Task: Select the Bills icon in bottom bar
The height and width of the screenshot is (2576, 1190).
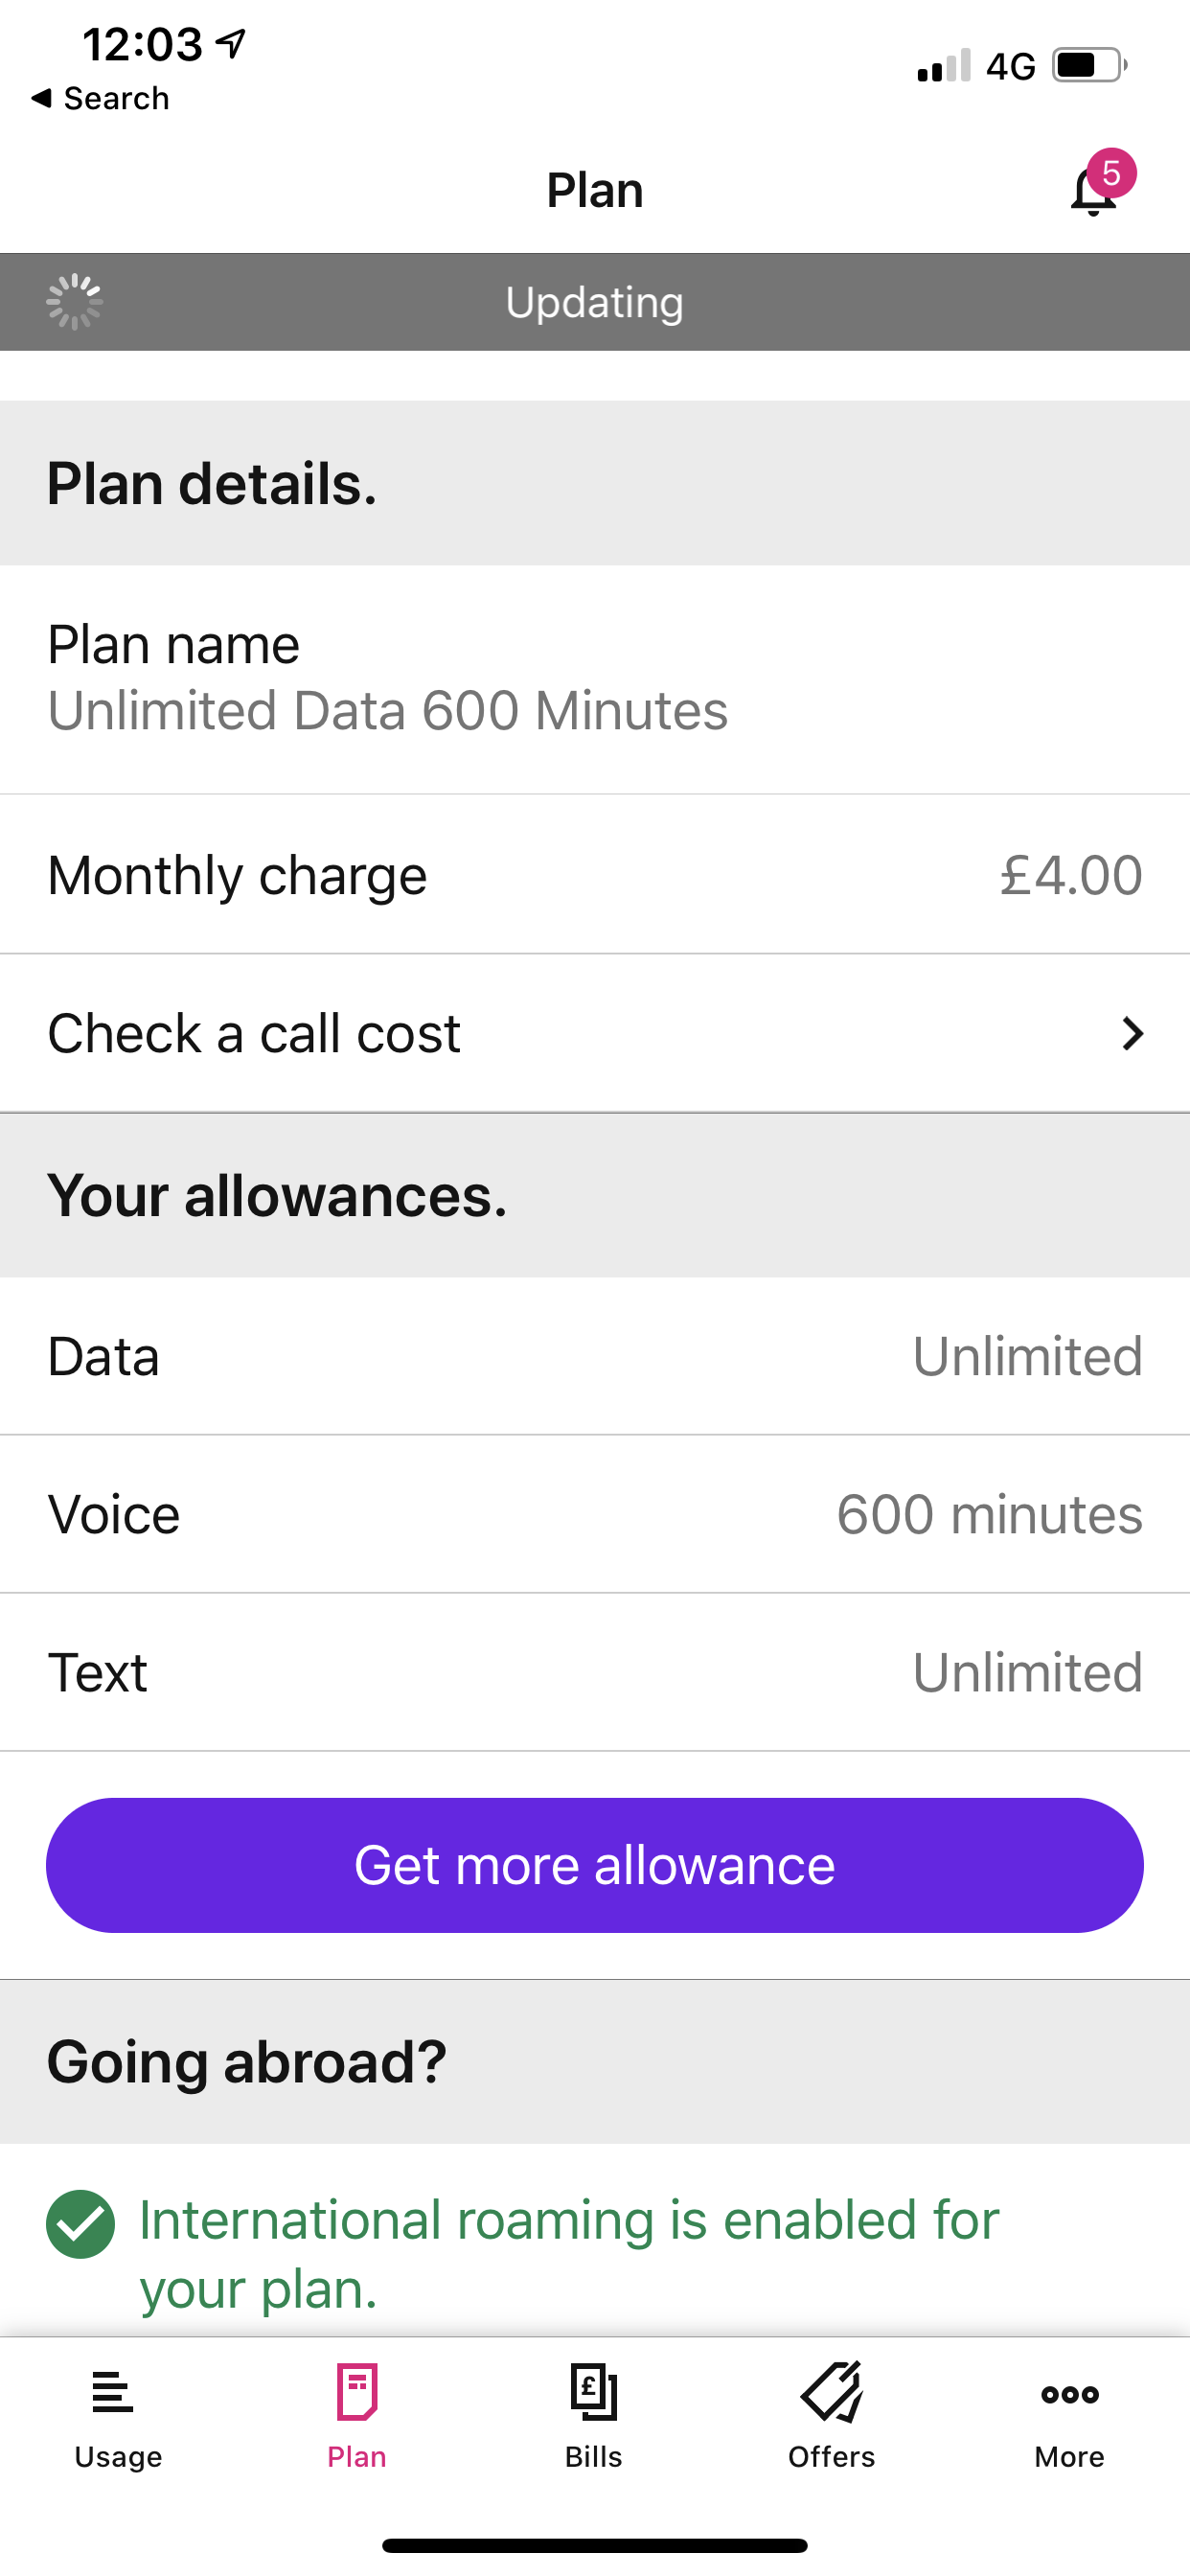Action: pos(594,2392)
